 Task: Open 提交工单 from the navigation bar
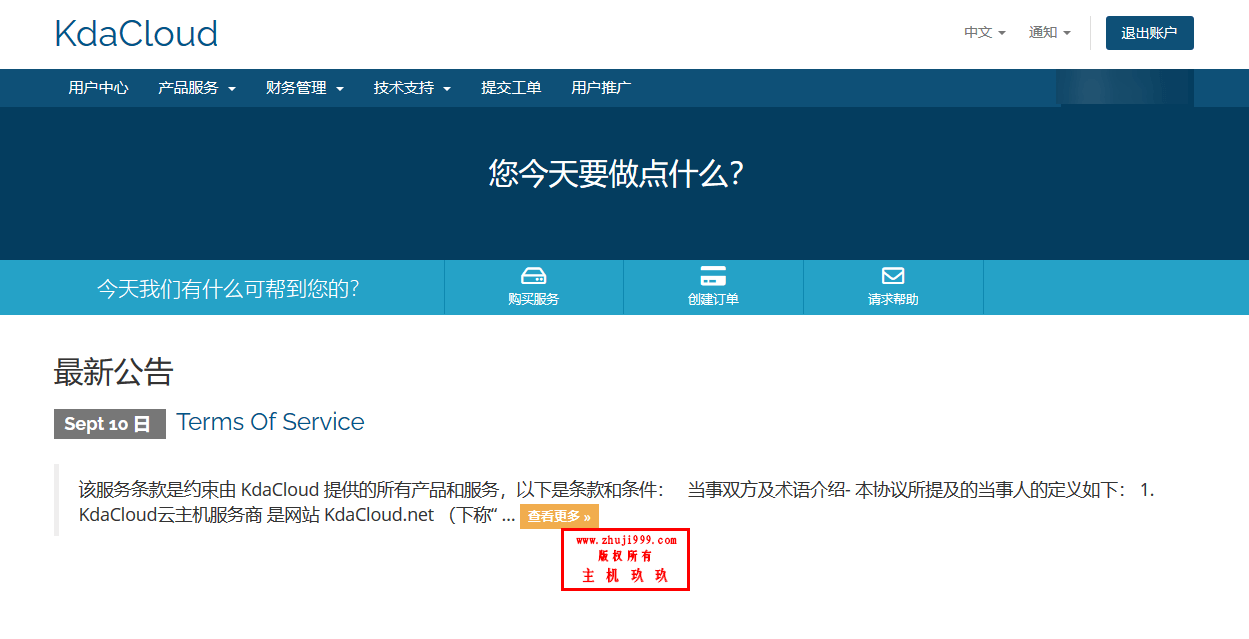(511, 88)
